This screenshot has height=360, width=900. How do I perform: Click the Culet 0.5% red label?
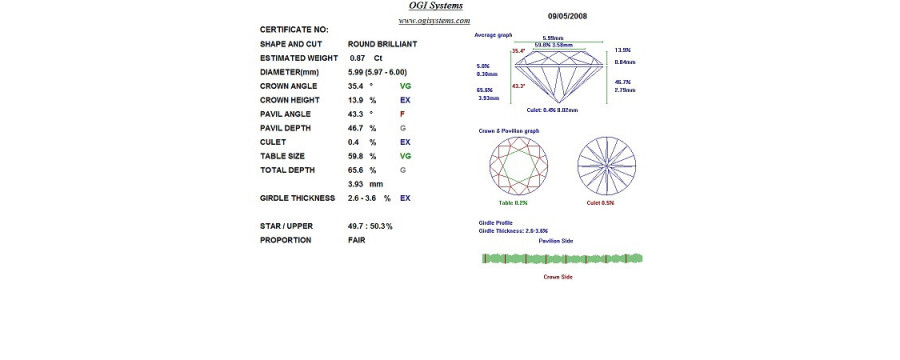pyautogui.click(x=600, y=203)
